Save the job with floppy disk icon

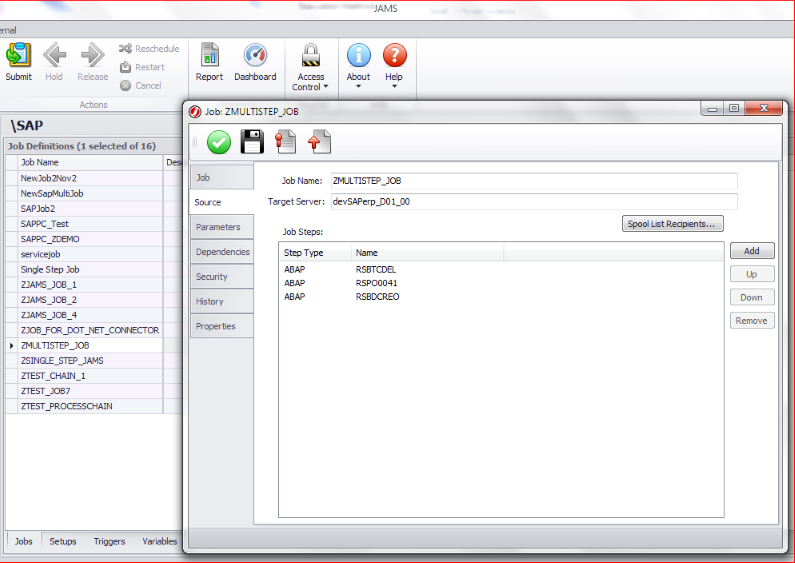[x=252, y=142]
